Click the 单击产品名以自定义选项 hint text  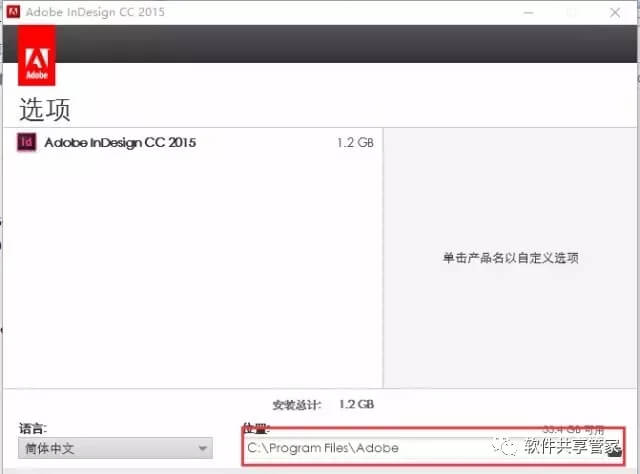coord(511,258)
